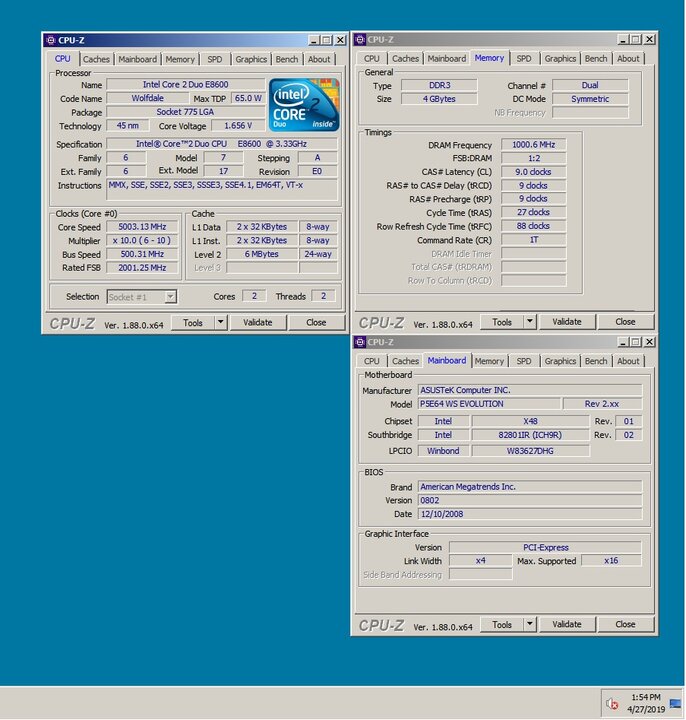The image size is (686, 720).
Task: Open the Bench tab in the CPU window
Action: pyautogui.click(x=287, y=59)
